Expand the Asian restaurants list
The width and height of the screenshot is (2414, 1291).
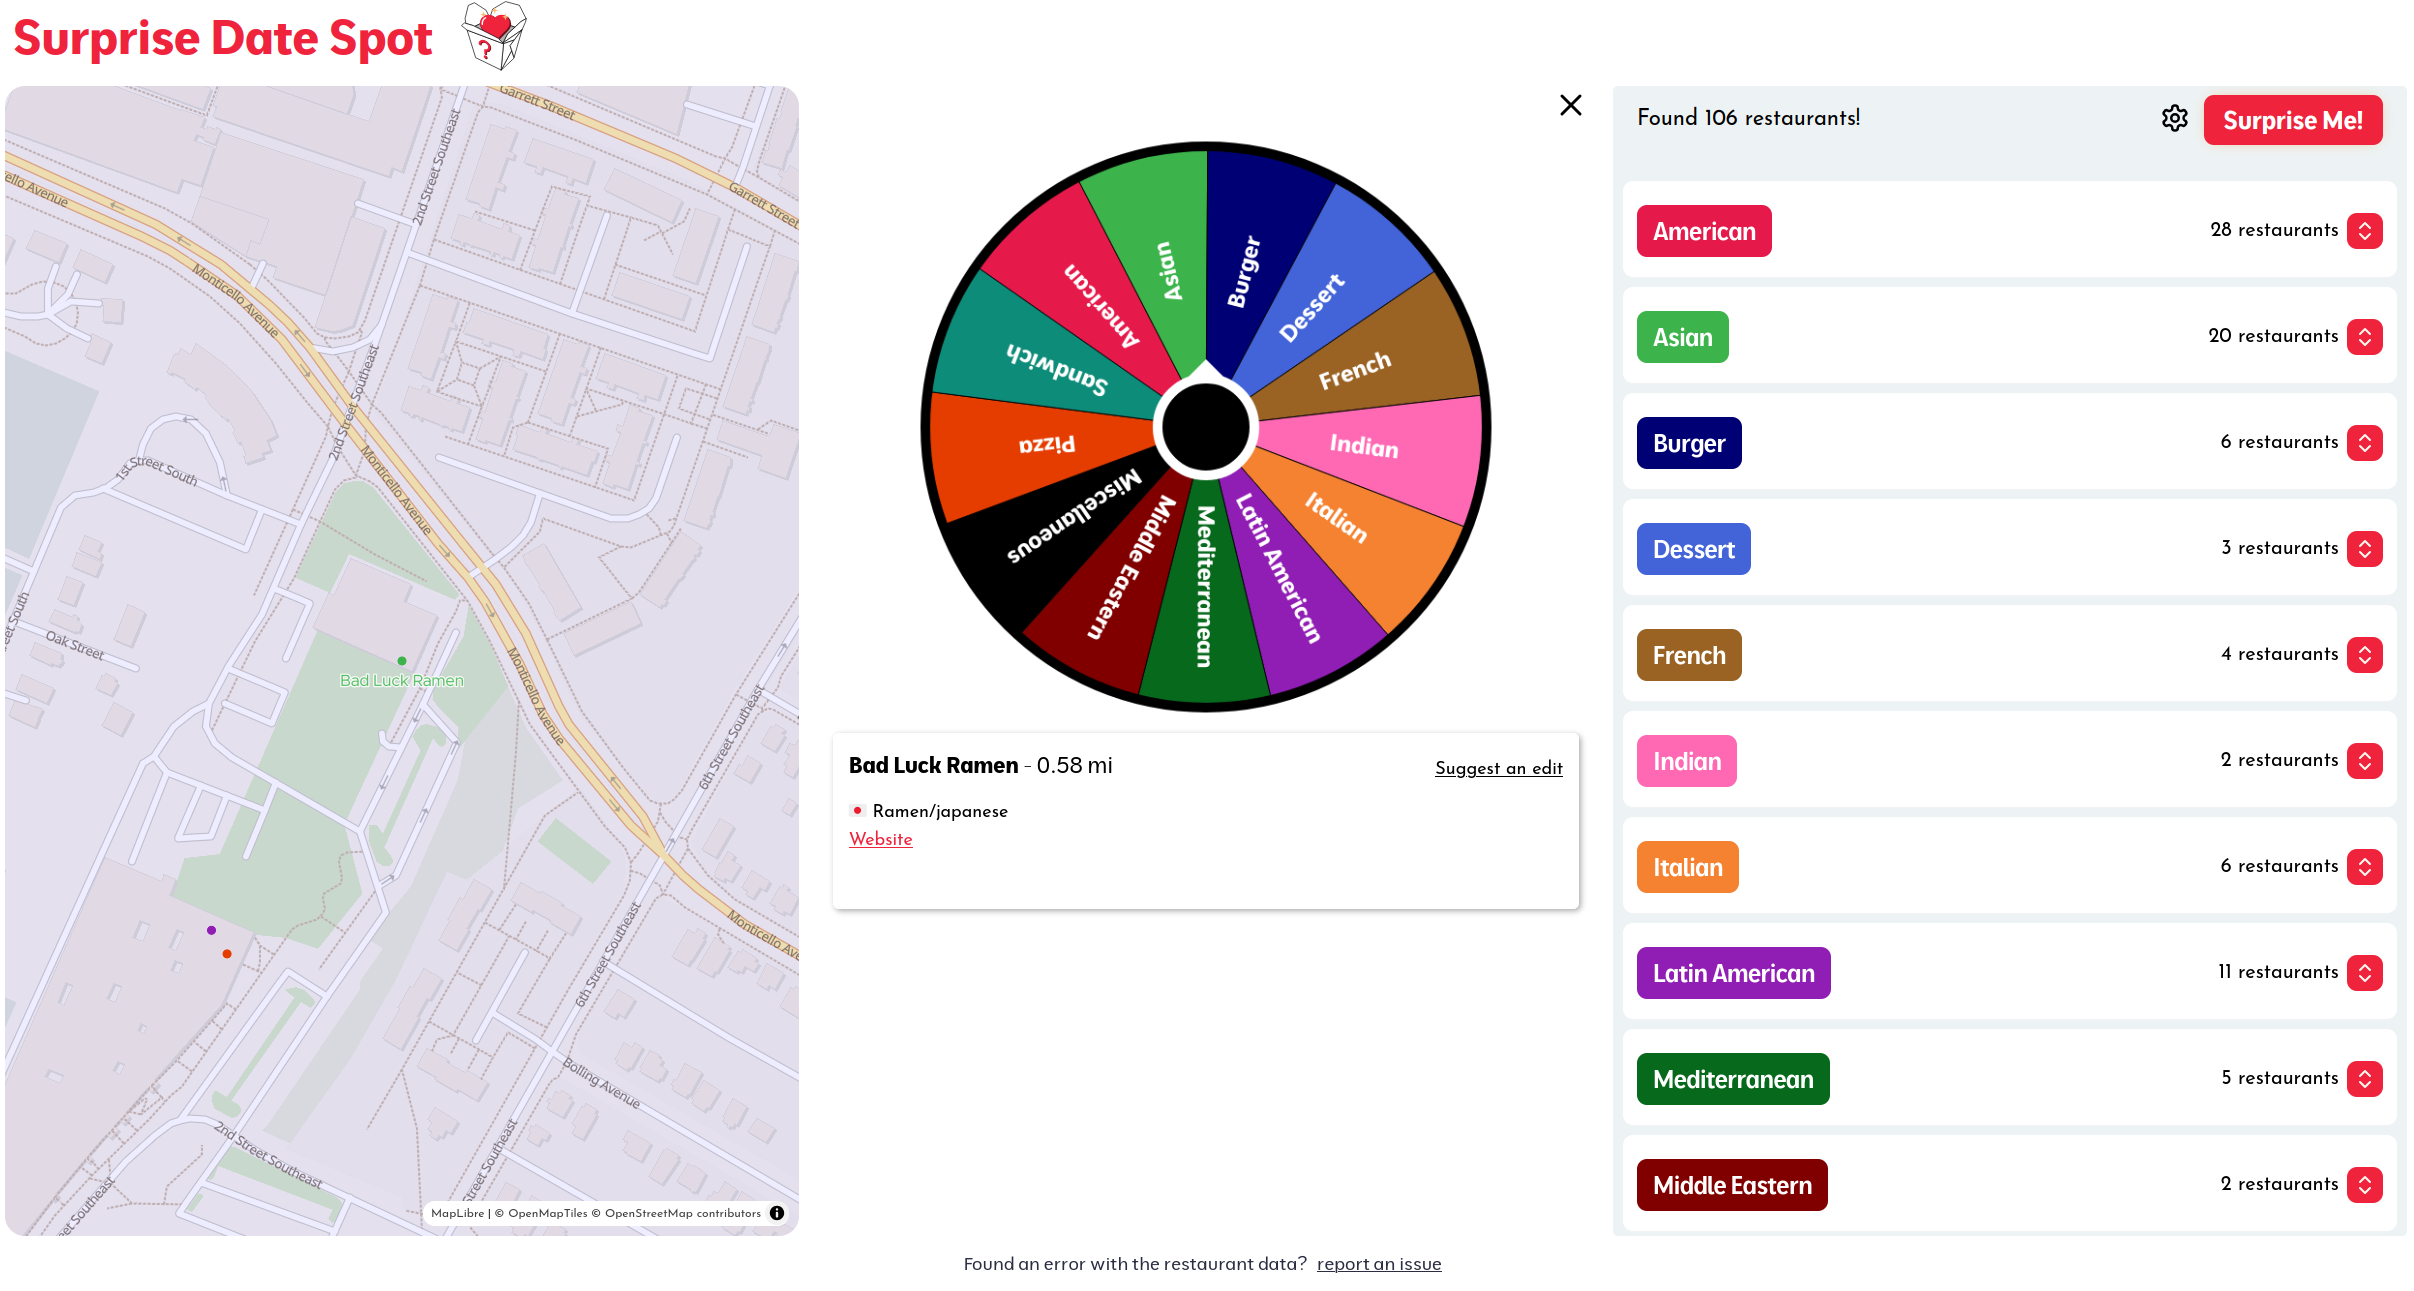2364,337
